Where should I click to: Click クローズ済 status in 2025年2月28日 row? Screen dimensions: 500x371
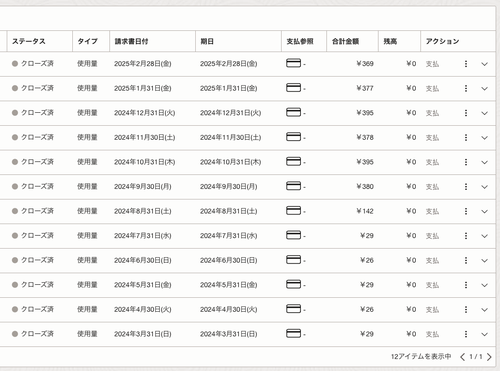(33, 63)
